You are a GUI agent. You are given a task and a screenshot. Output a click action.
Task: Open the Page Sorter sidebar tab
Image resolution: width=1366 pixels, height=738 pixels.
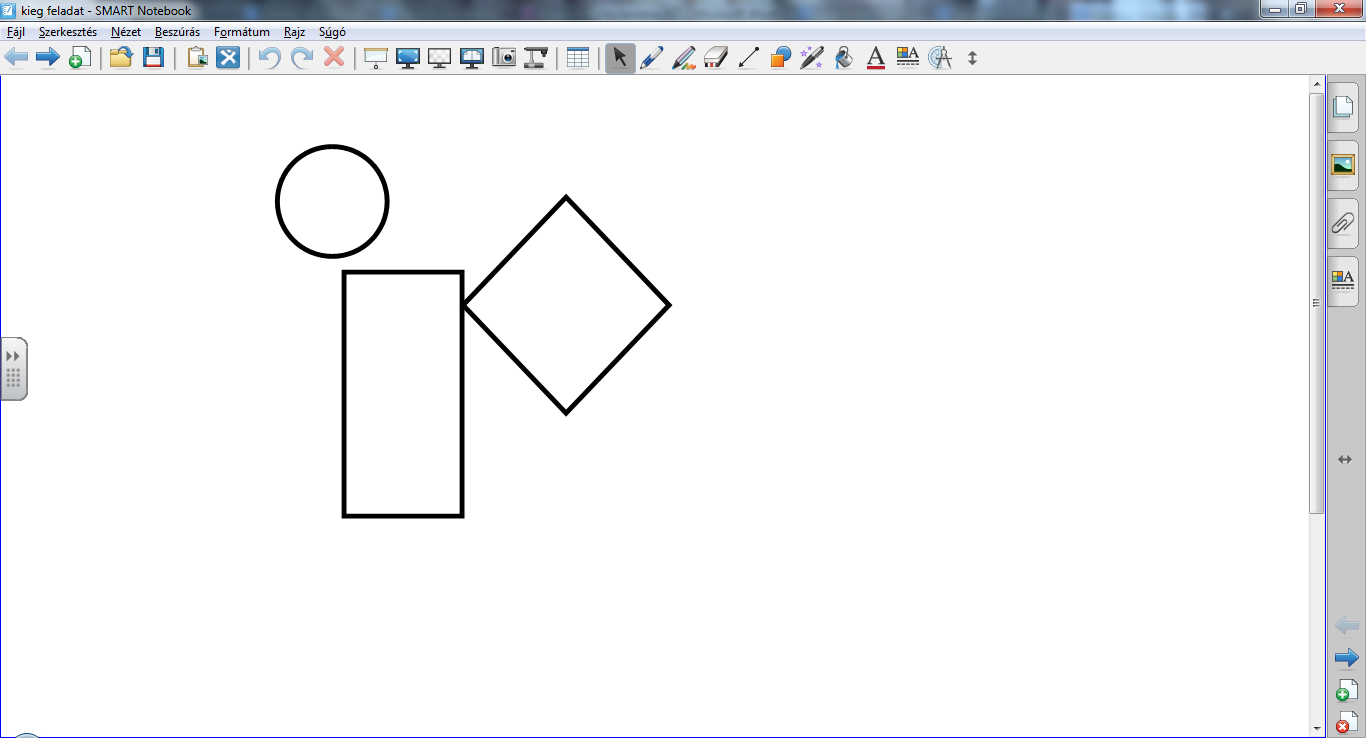coord(1343,107)
